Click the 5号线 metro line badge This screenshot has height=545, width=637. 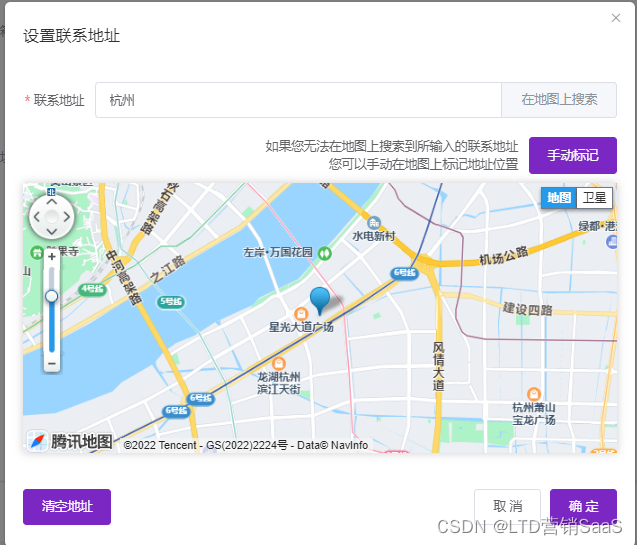[171, 301]
